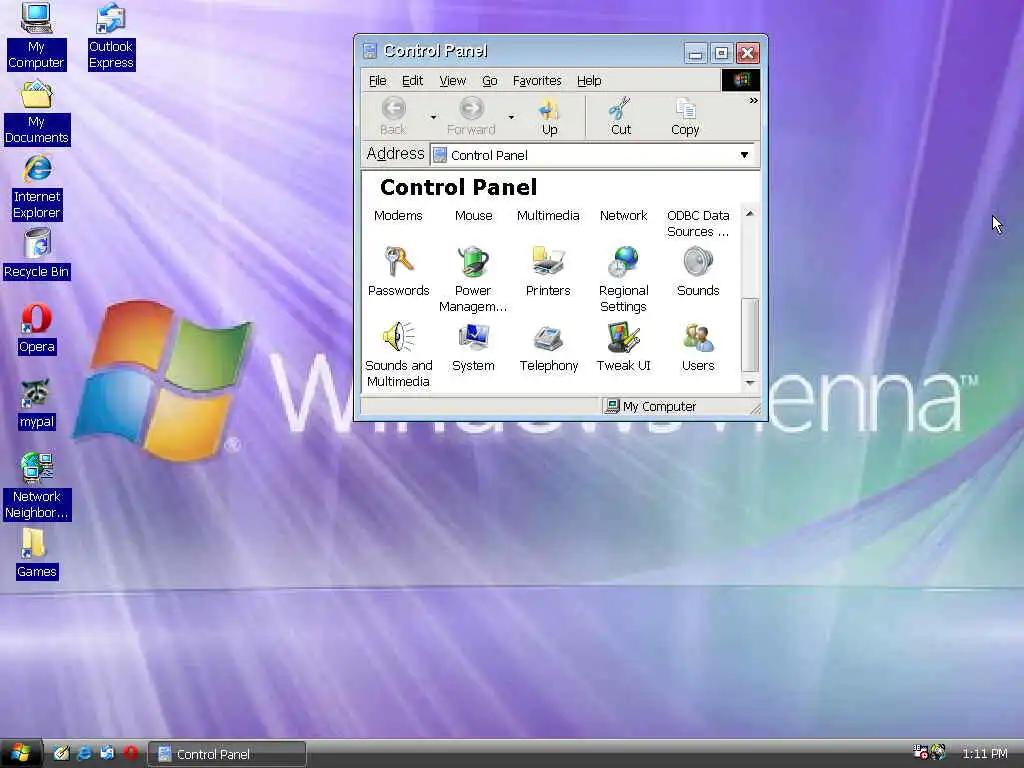Click the Up toolbar button
The height and width of the screenshot is (768, 1024).
click(549, 116)
